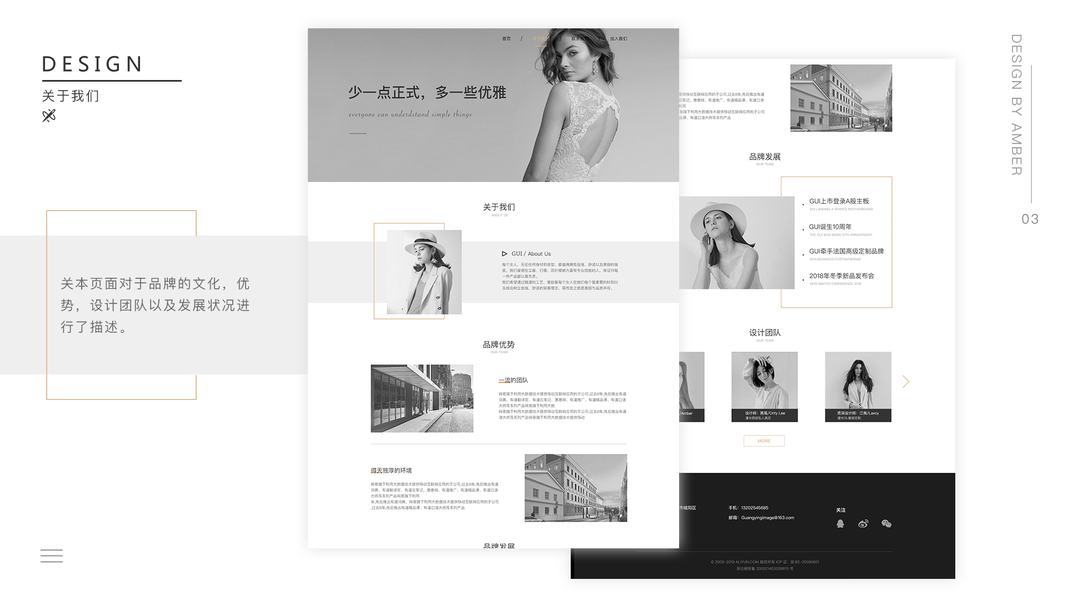Open the hamburger menu lines icon
1067x600 pixels.
(52, 556)
